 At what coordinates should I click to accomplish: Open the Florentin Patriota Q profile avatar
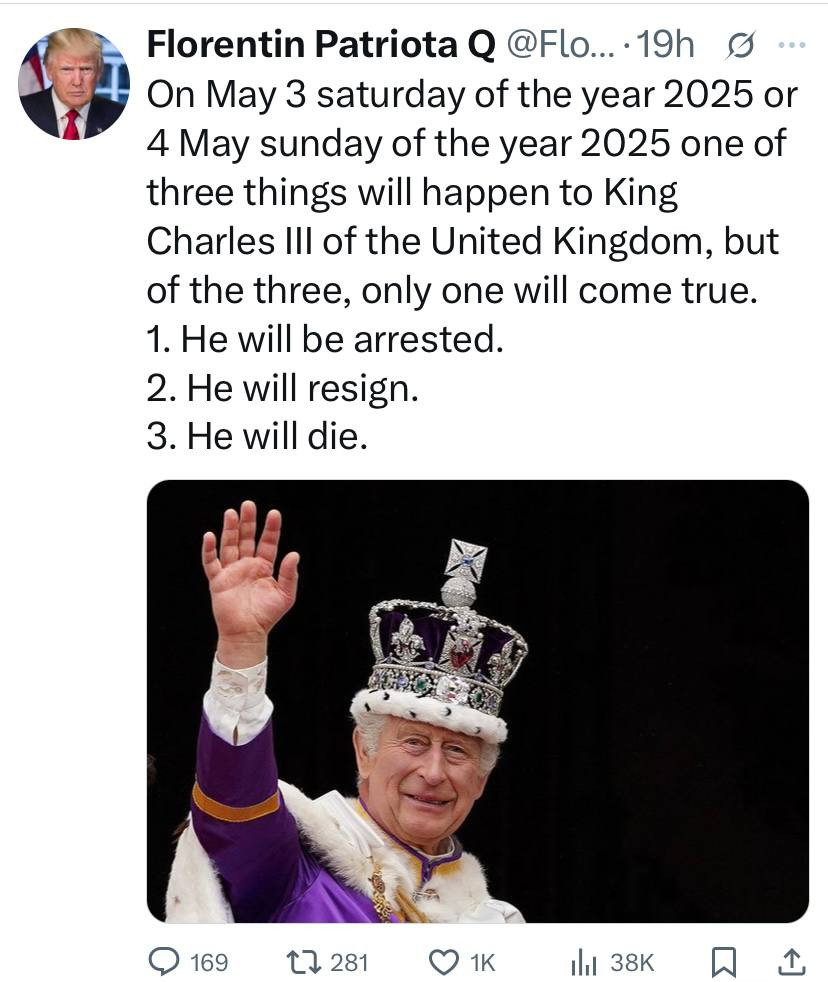pyautogui.click(x=74, y=83)
